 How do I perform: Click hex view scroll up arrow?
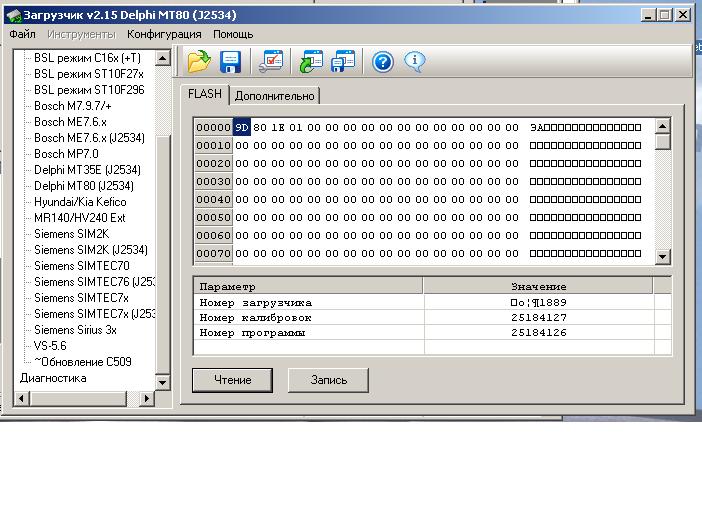click(x=663, y=126)
